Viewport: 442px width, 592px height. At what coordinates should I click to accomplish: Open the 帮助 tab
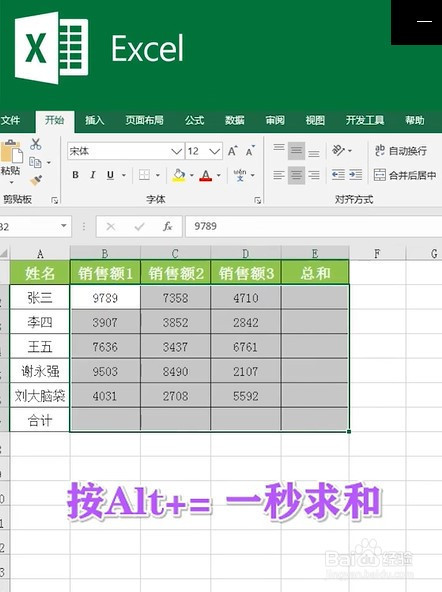click(x=414, y=120)
